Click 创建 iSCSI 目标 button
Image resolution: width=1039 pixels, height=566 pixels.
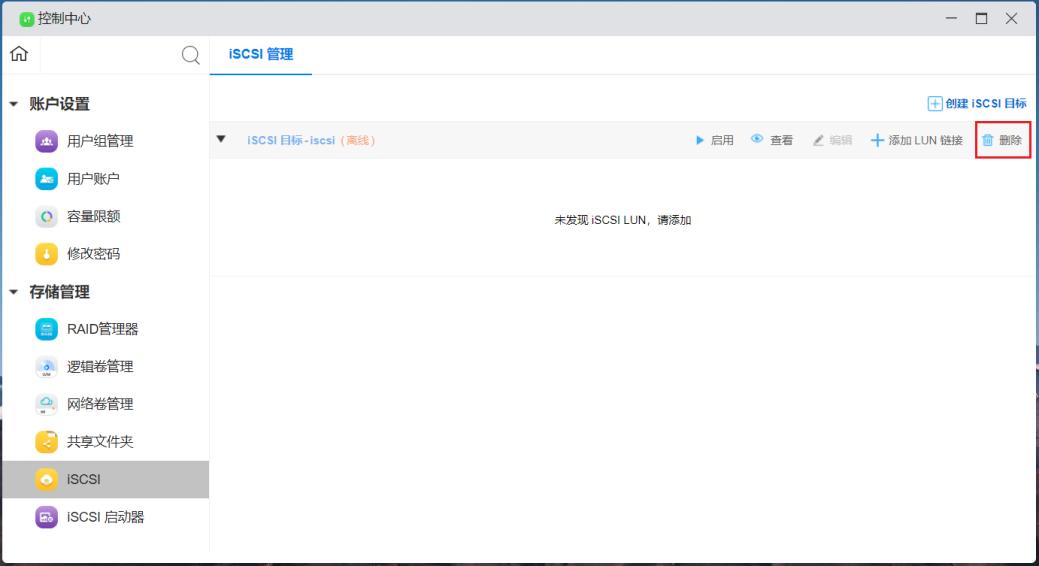tap(977, 103)
